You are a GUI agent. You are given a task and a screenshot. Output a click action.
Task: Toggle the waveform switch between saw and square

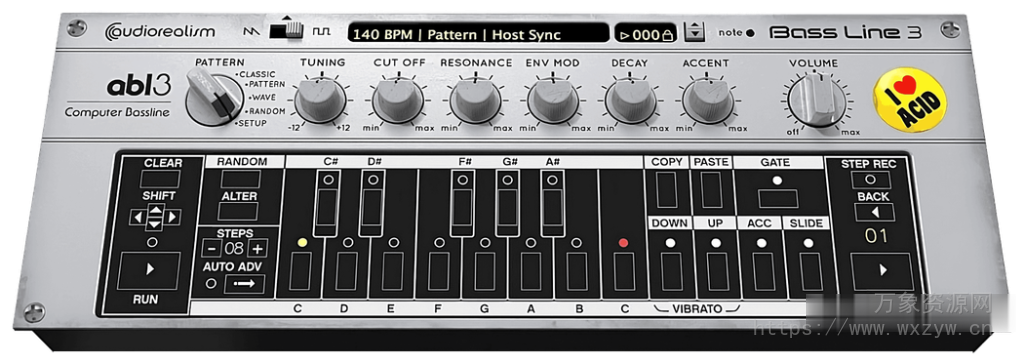coord(287,30)
